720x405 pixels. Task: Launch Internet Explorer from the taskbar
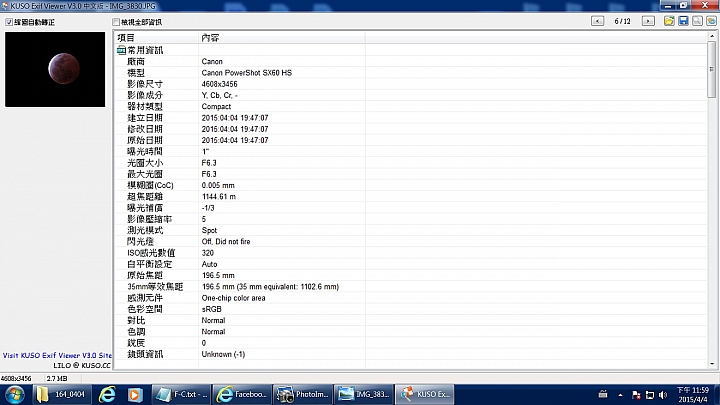click(107, 394)
